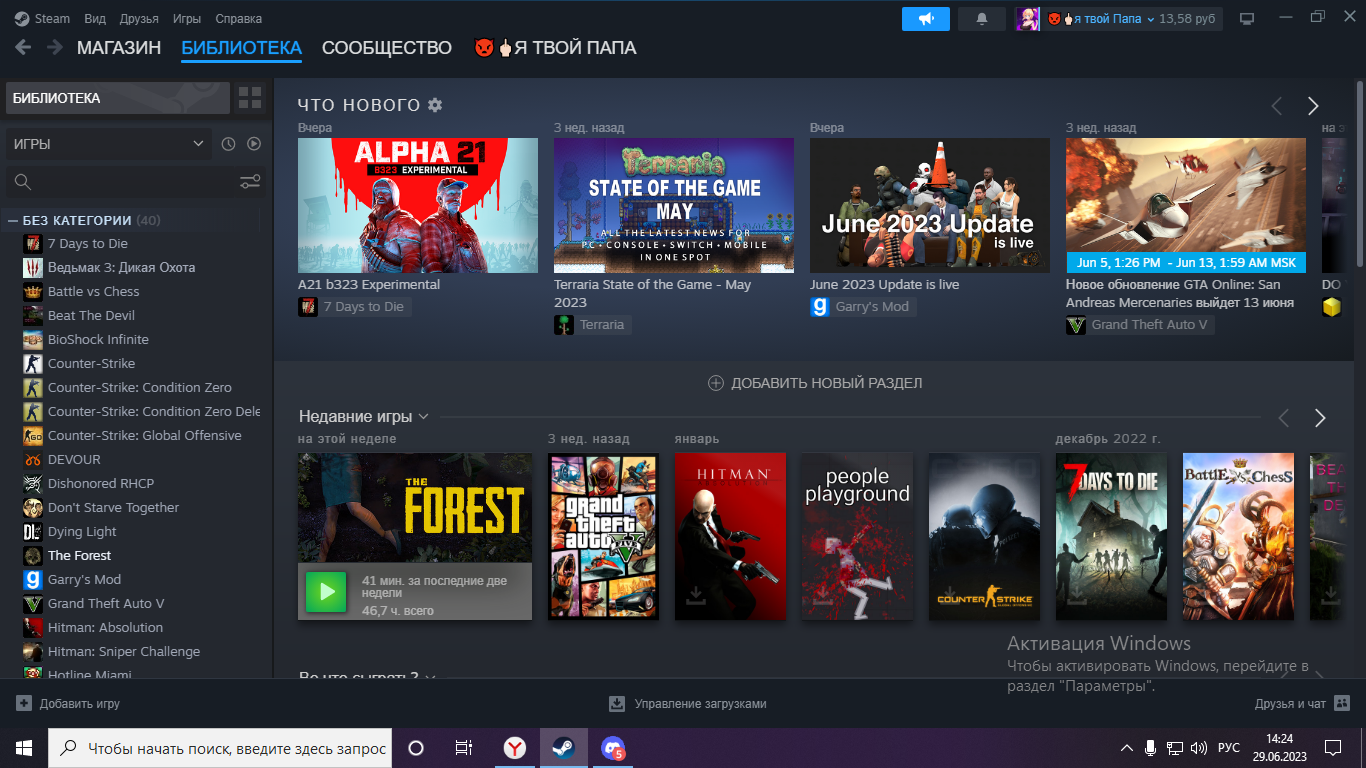Click the Garry's Mod news tag
Image resolution: width=1366 pixels, height=768 pixels.
click(862, 307)
